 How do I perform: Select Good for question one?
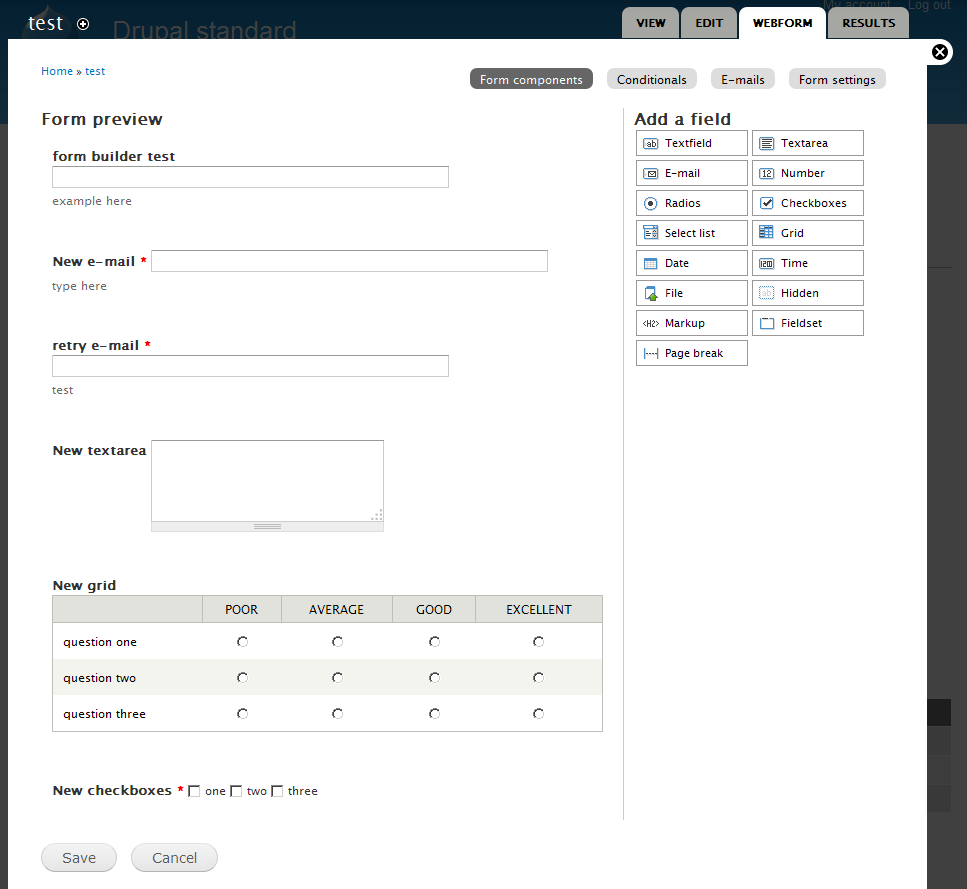(x=434, y=642)
